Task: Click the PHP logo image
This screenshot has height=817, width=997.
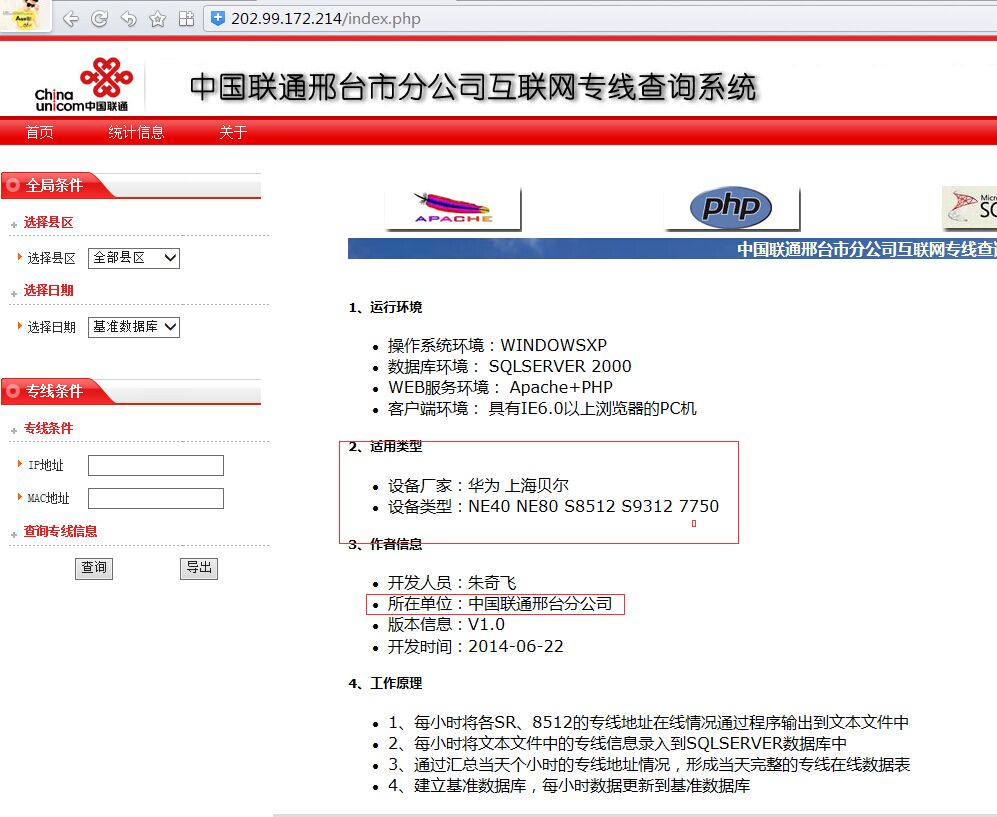Action: [731, 207]
